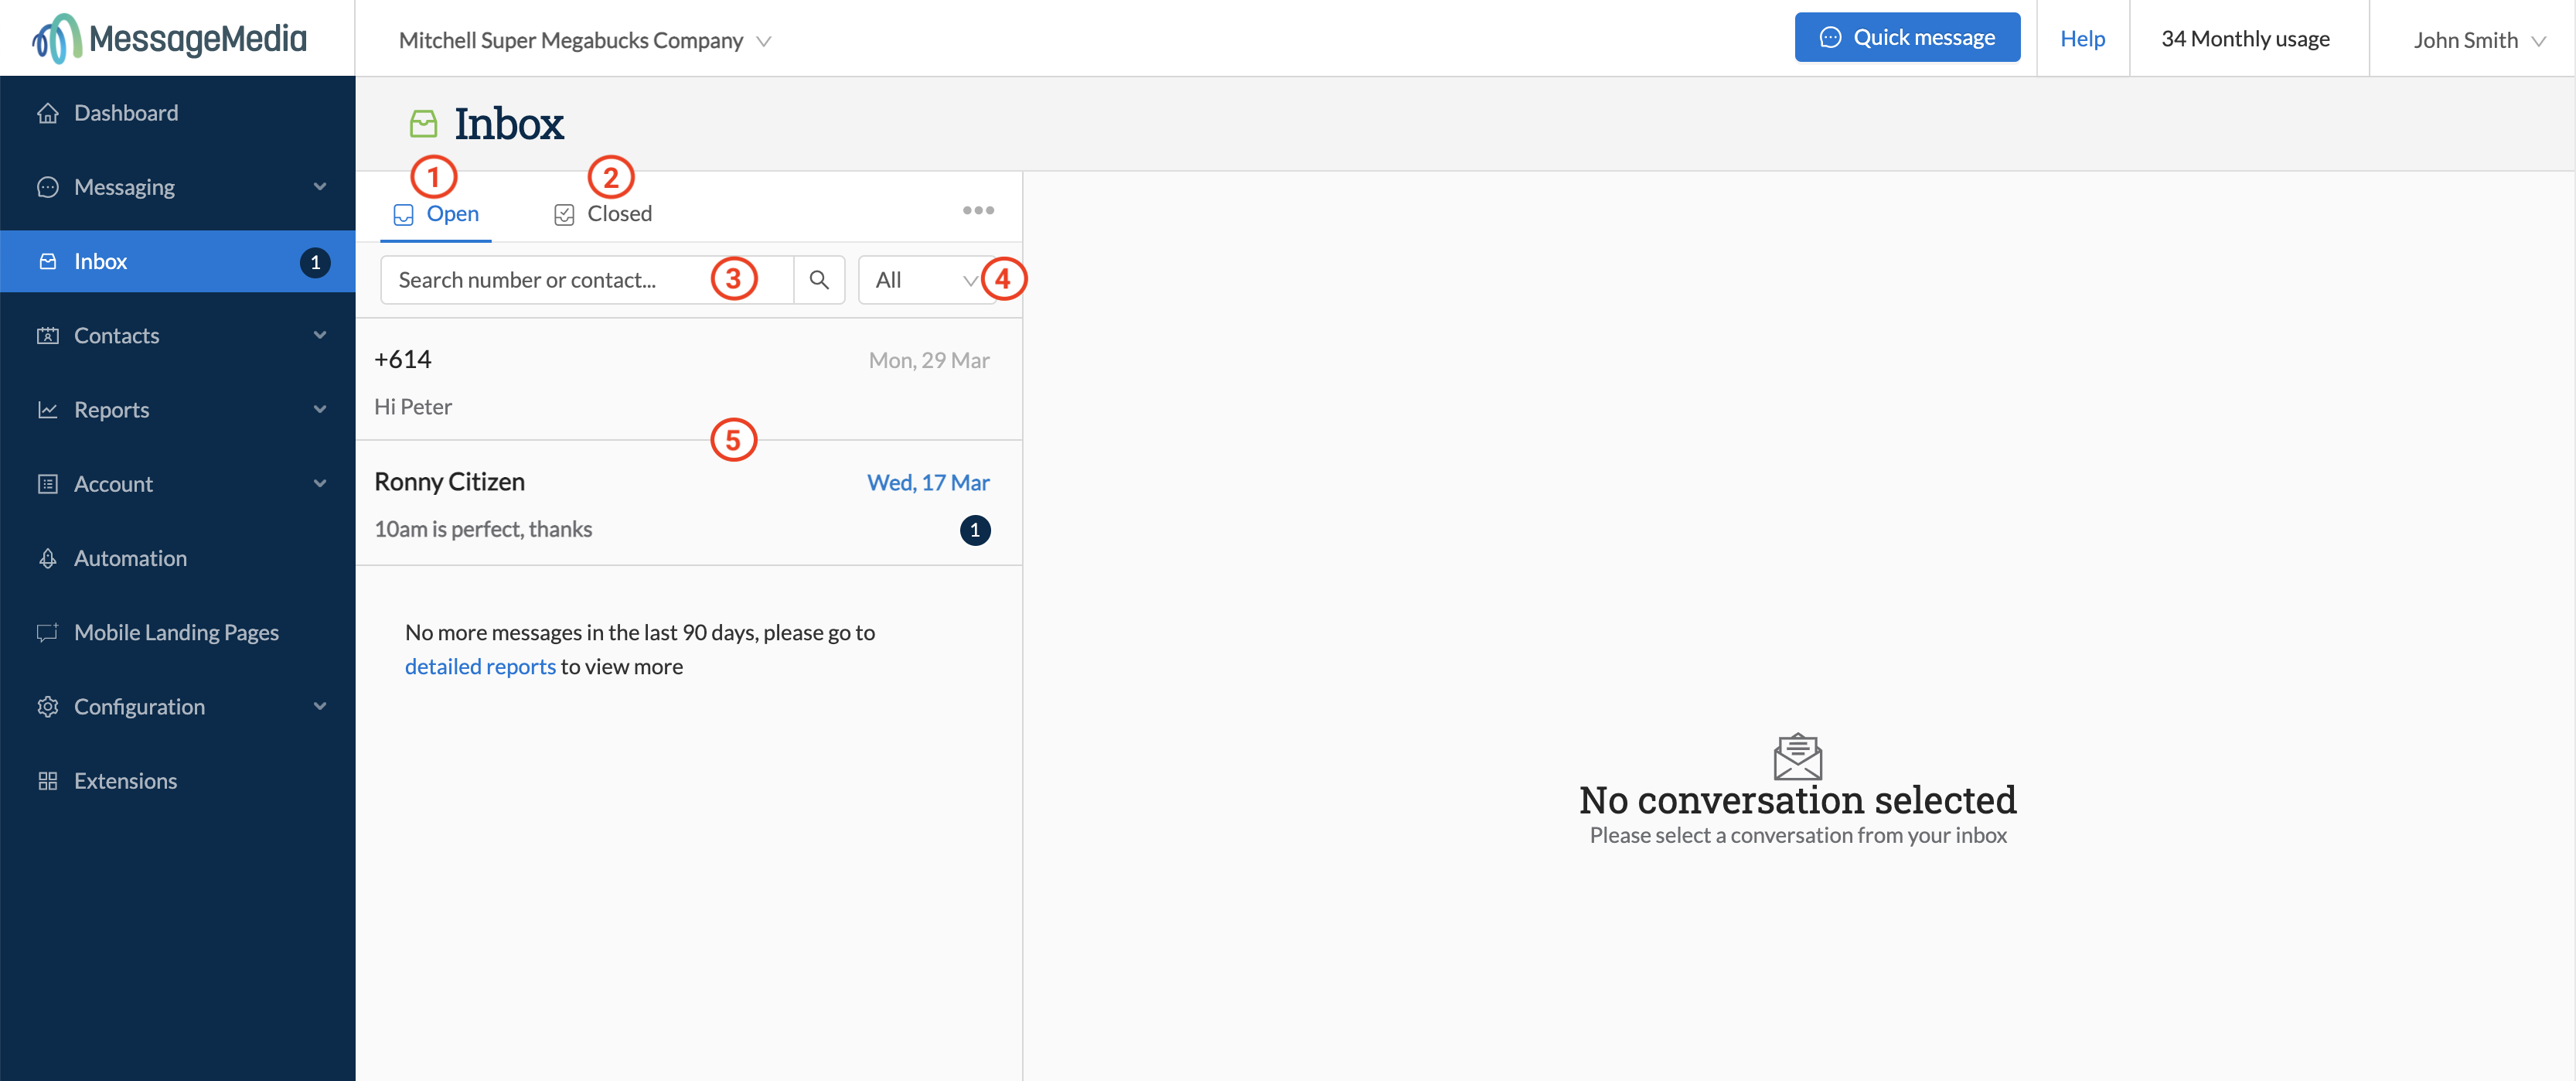Expand the Account section chevron
The width and height of the screenshot is (2576, 1081).
pyautogui.click(x=319, y=483)
